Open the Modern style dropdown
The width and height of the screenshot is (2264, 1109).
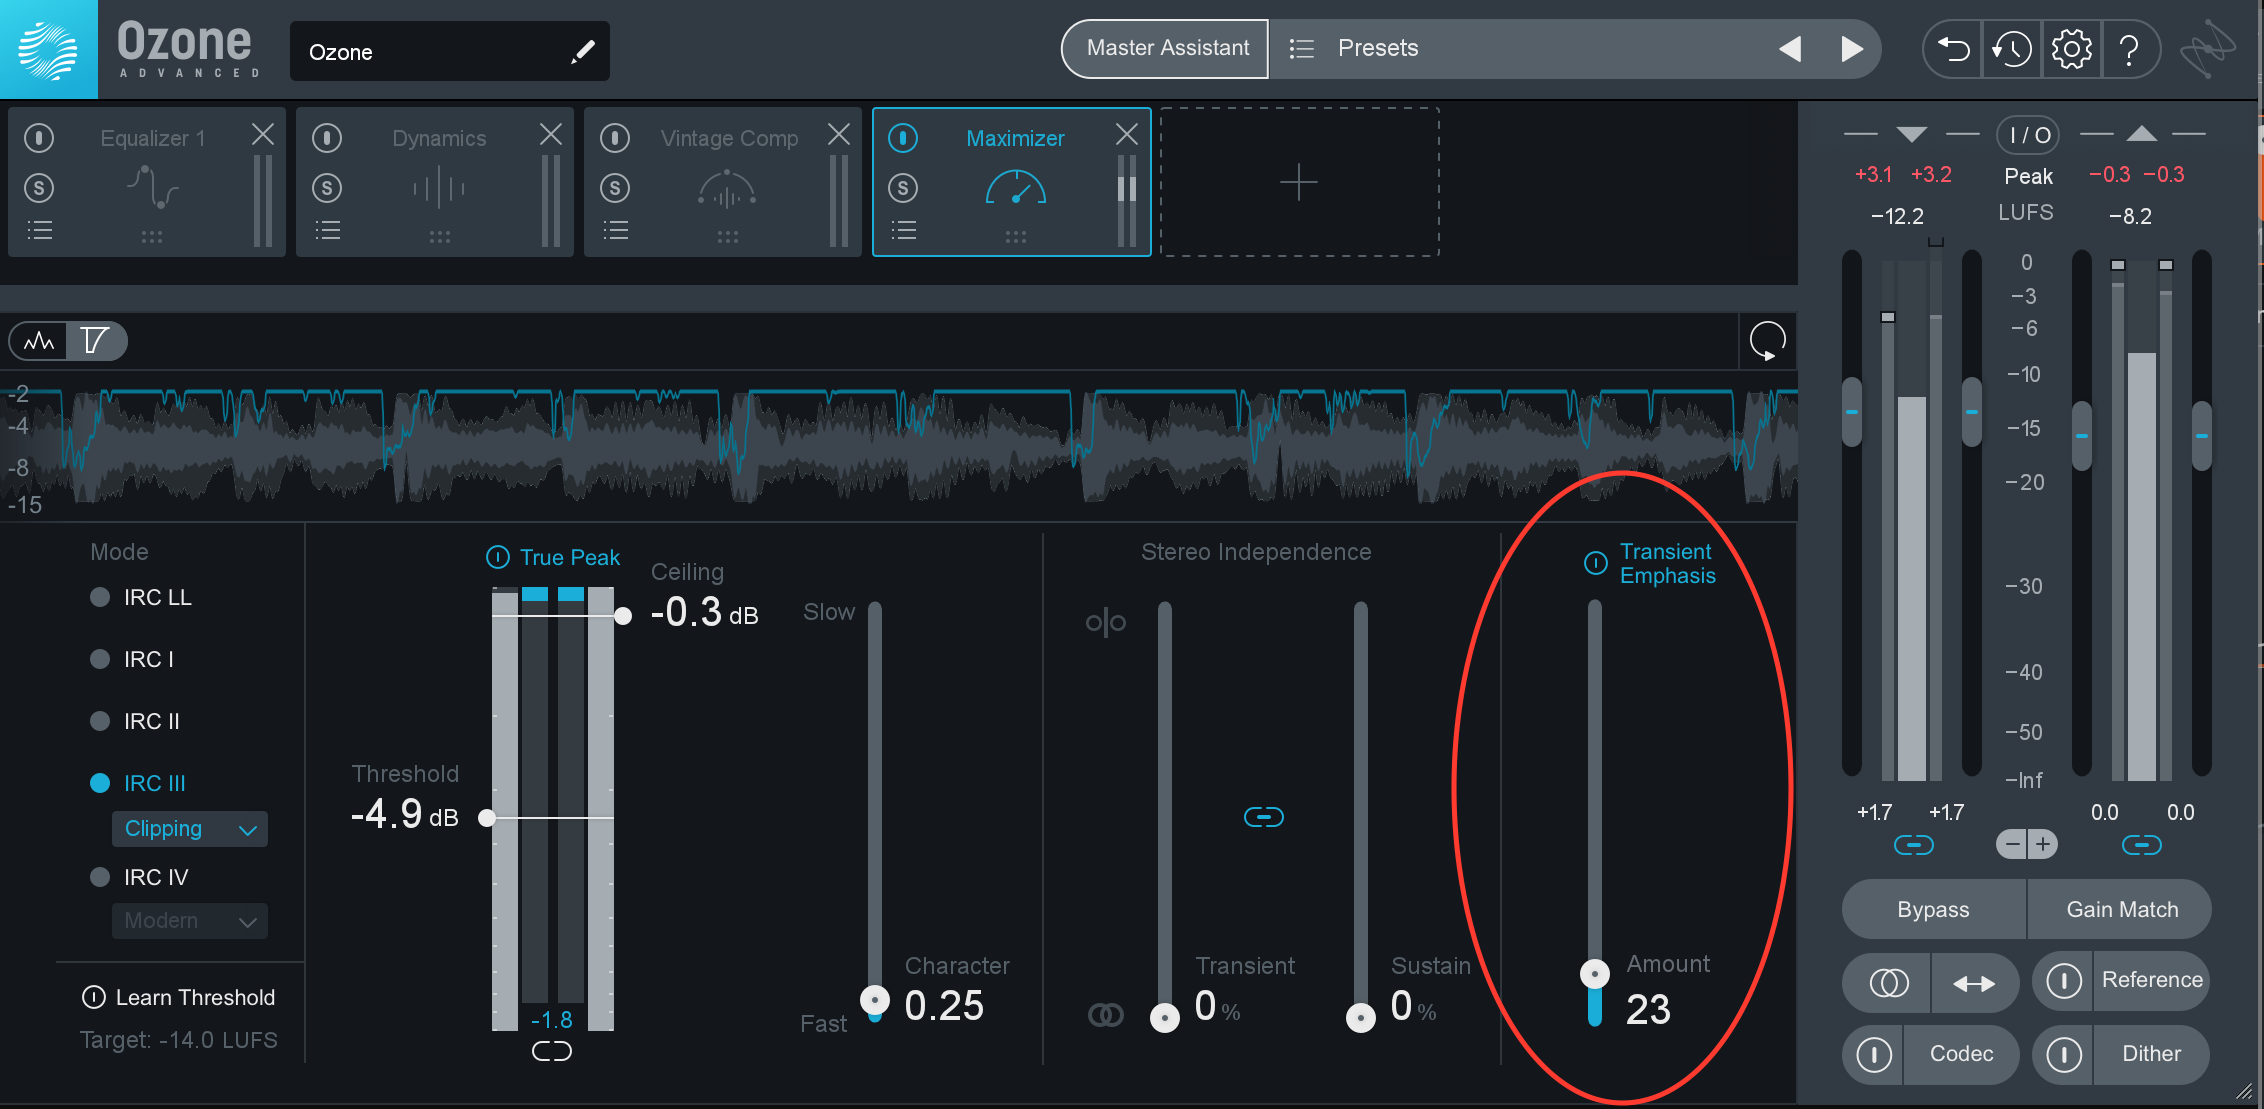[x=190, y=921]
